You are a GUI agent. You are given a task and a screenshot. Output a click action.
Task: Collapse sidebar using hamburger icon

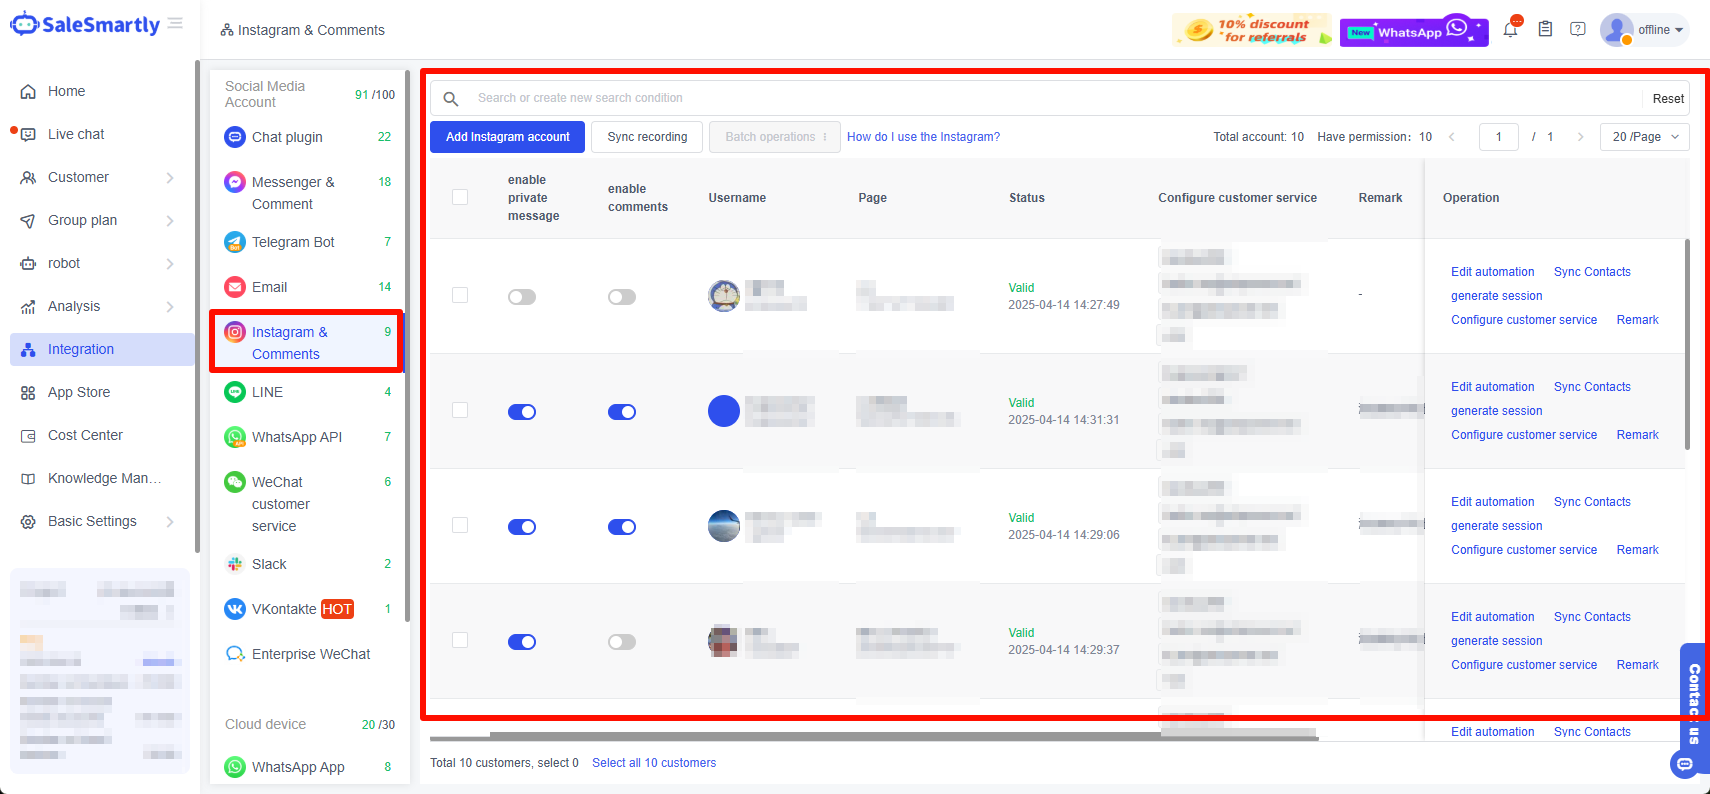pos(176,23)
